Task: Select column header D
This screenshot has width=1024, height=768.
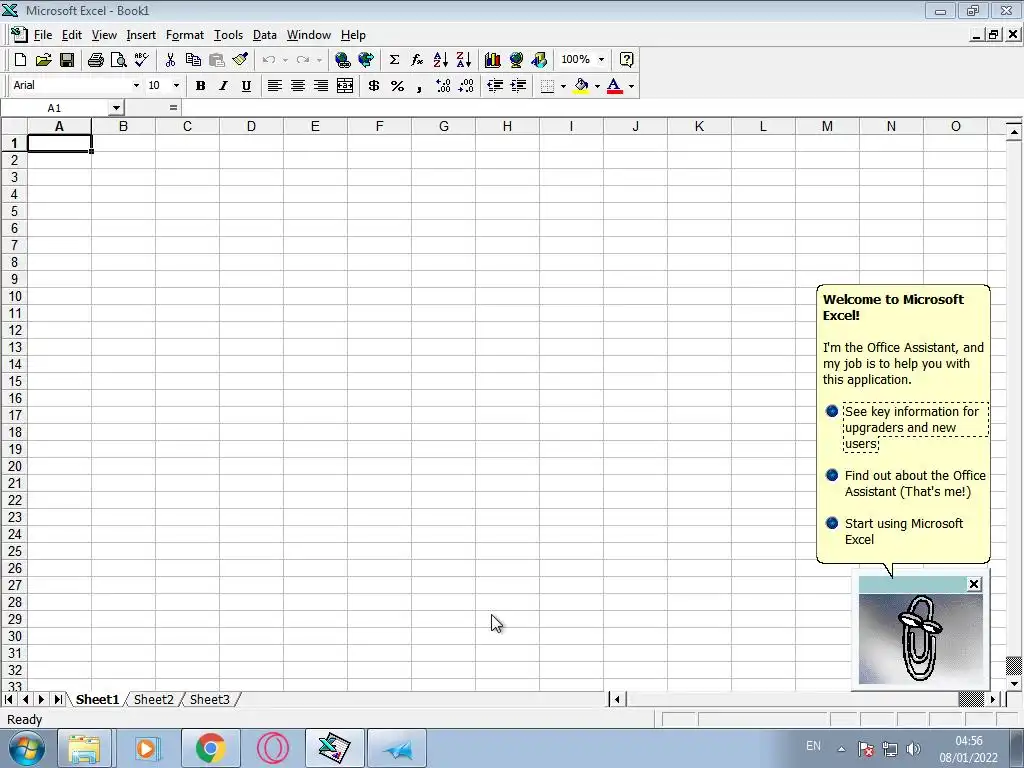Action: click(251, 127)
